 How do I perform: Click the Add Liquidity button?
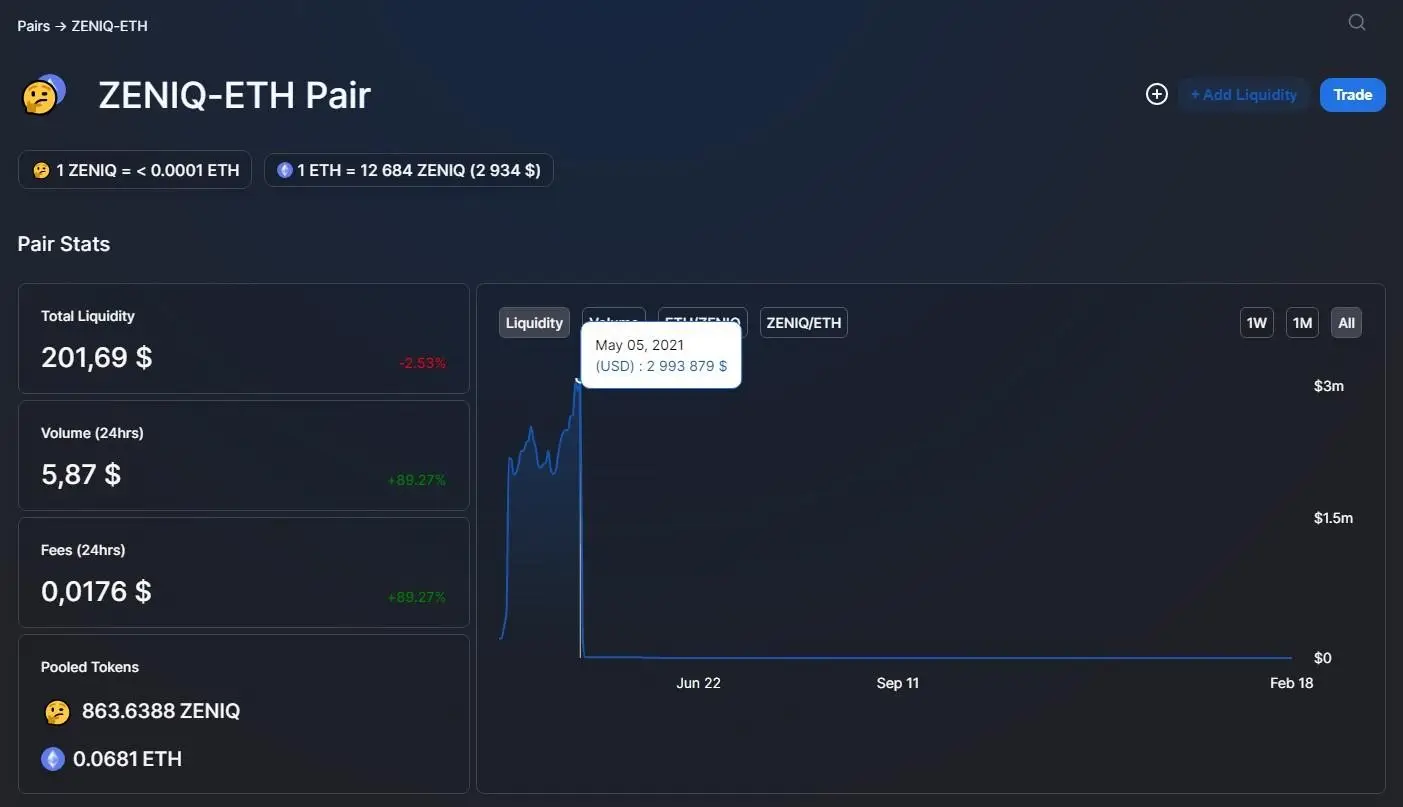[x=1243, y=94]
